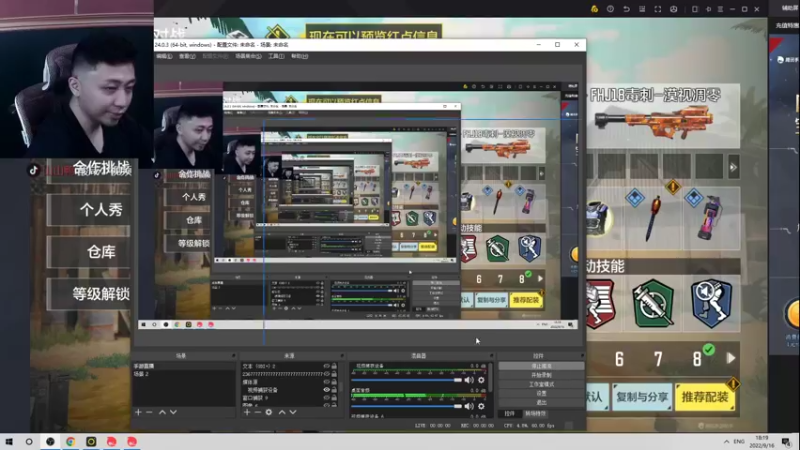Toggle visibility of the 236777777 source

click(327, 373)
